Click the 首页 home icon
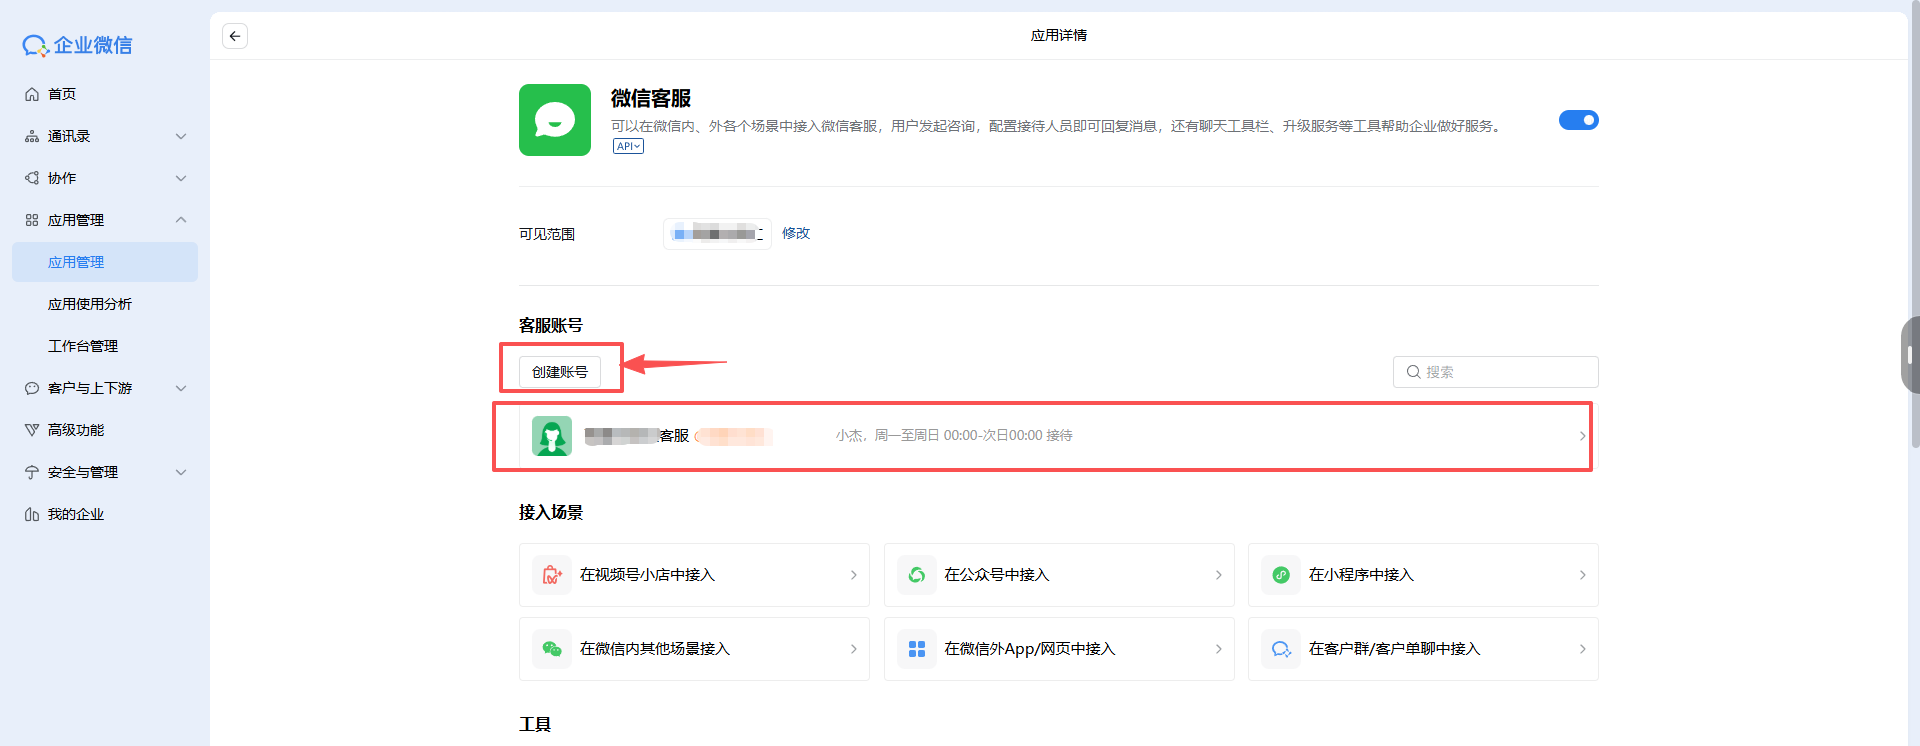Image resolution: width=1920 pixels, height=746 pixels. 32,94
